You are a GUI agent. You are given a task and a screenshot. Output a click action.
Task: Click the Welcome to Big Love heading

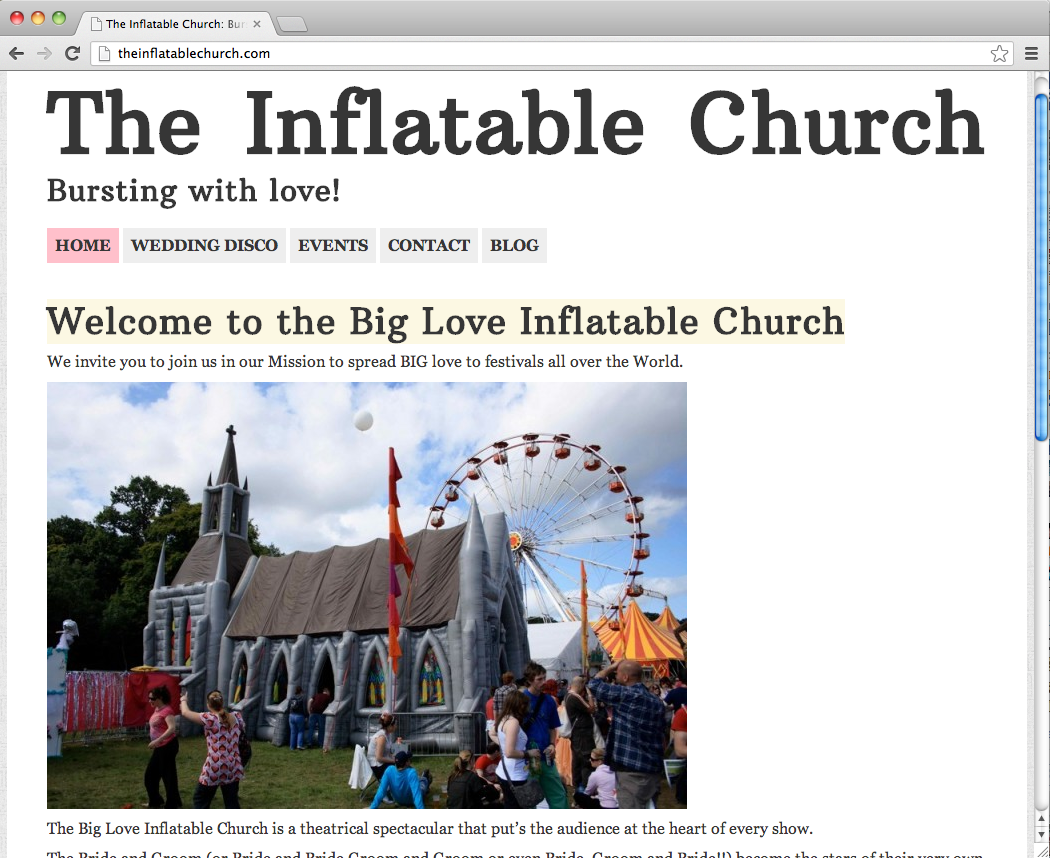445,322
